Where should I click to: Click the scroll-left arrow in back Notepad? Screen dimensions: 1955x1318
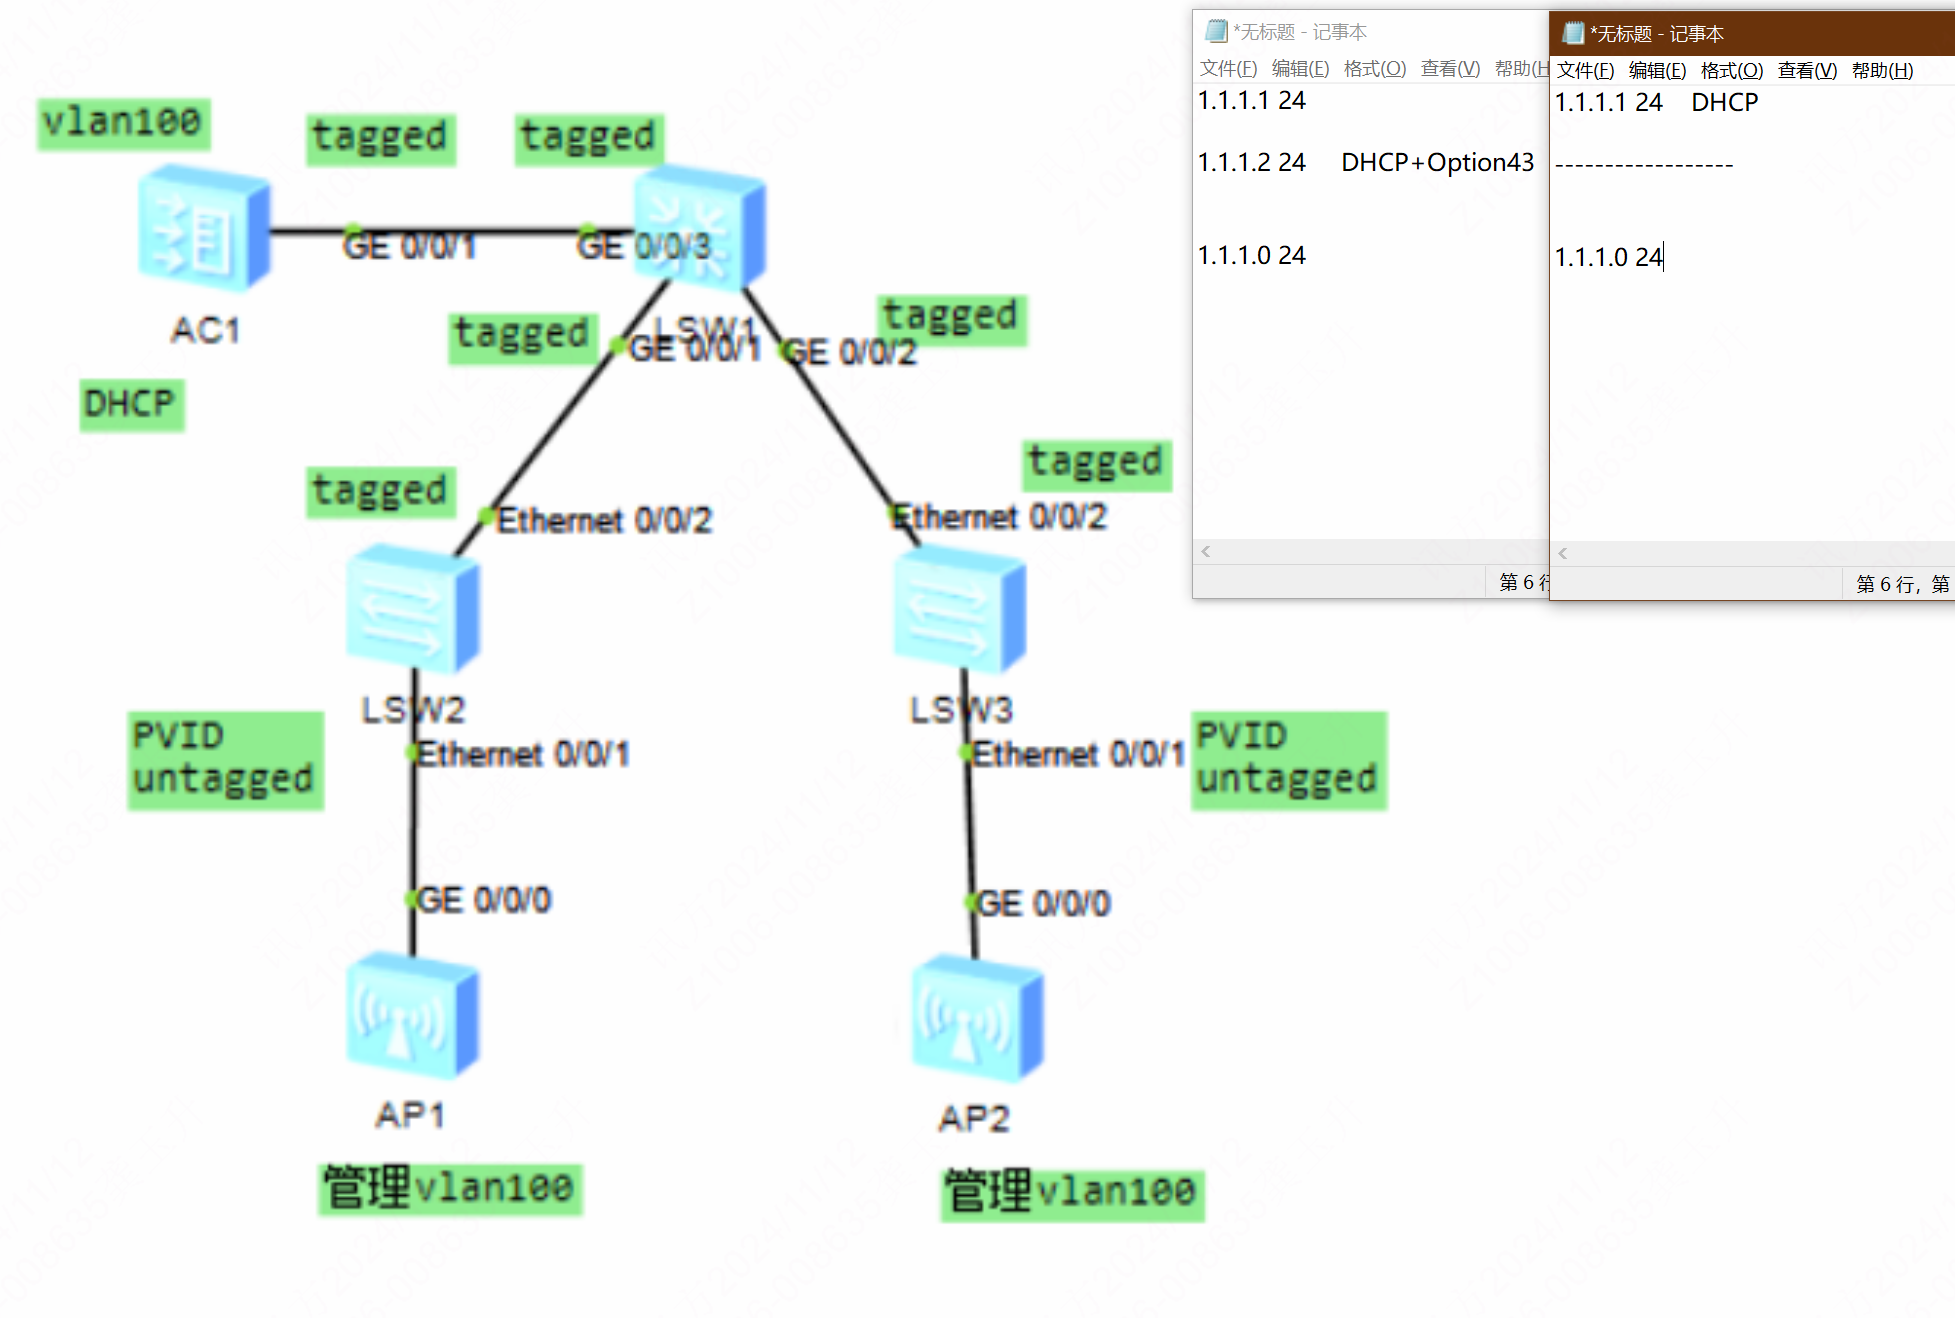(x=1206, y=551)
